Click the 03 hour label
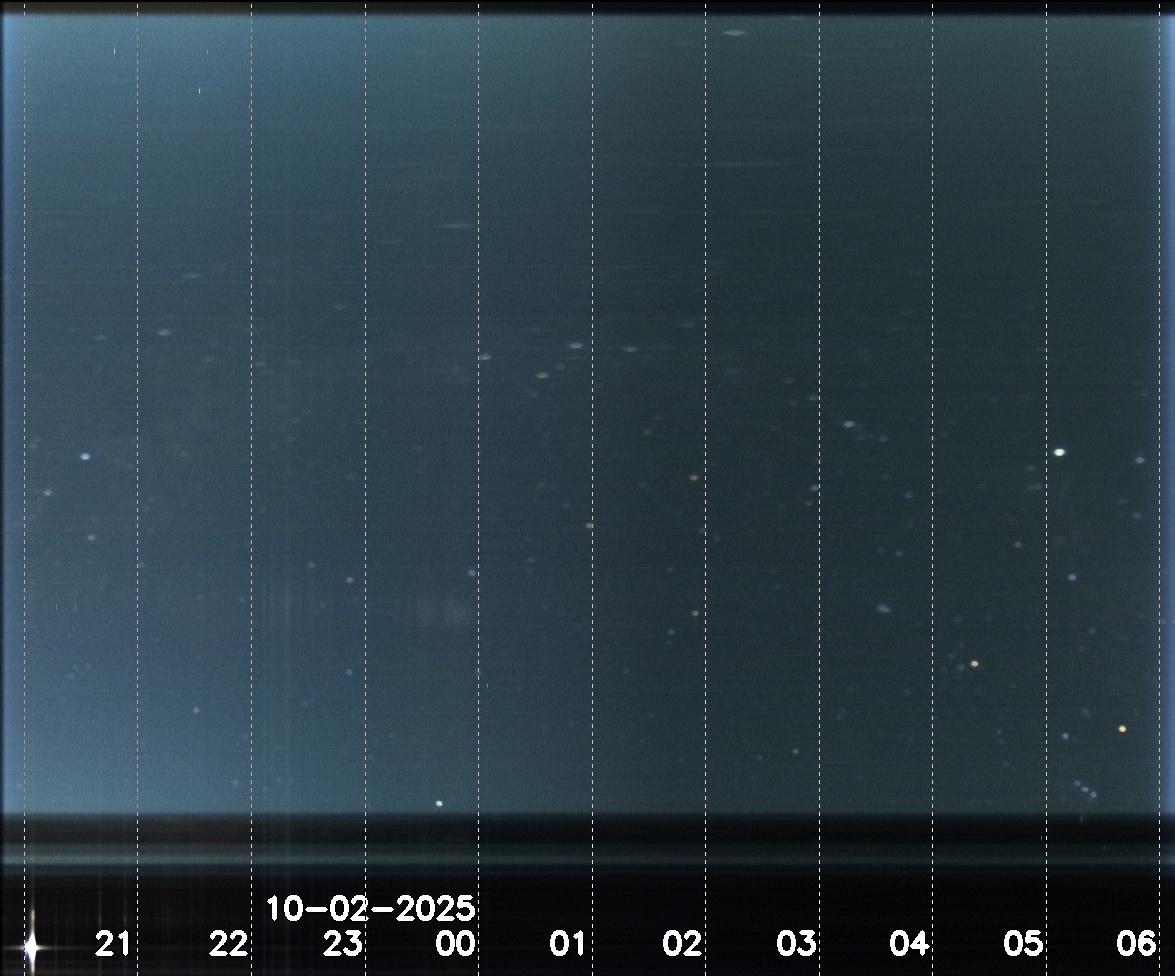This screenshot has width=1175, height=976. tap(796, 943)
